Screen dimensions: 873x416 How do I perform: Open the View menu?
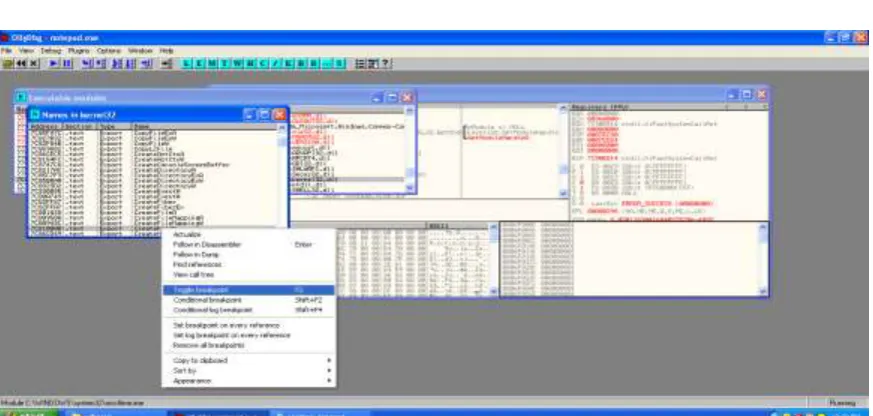pyautogui.click(x=26, y=50)
